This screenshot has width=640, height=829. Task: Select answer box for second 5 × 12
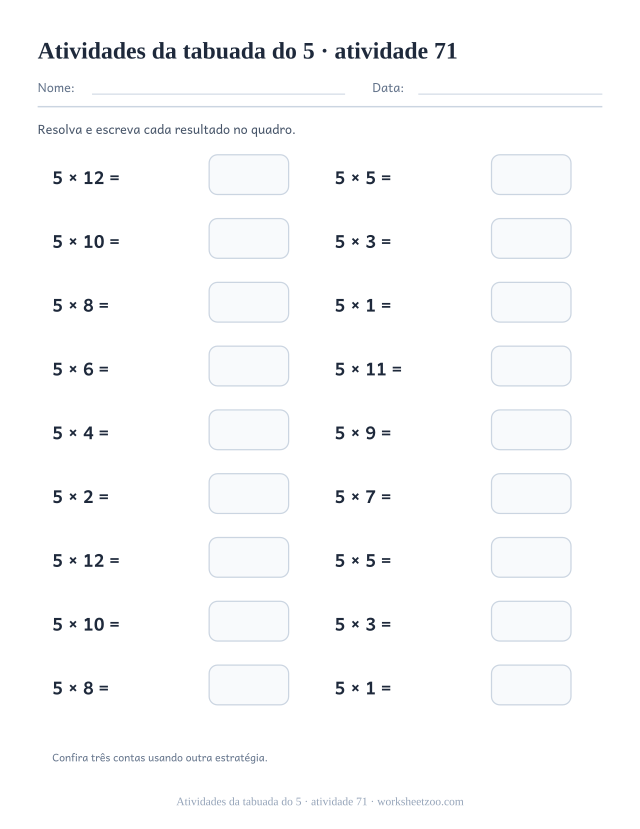249,558
